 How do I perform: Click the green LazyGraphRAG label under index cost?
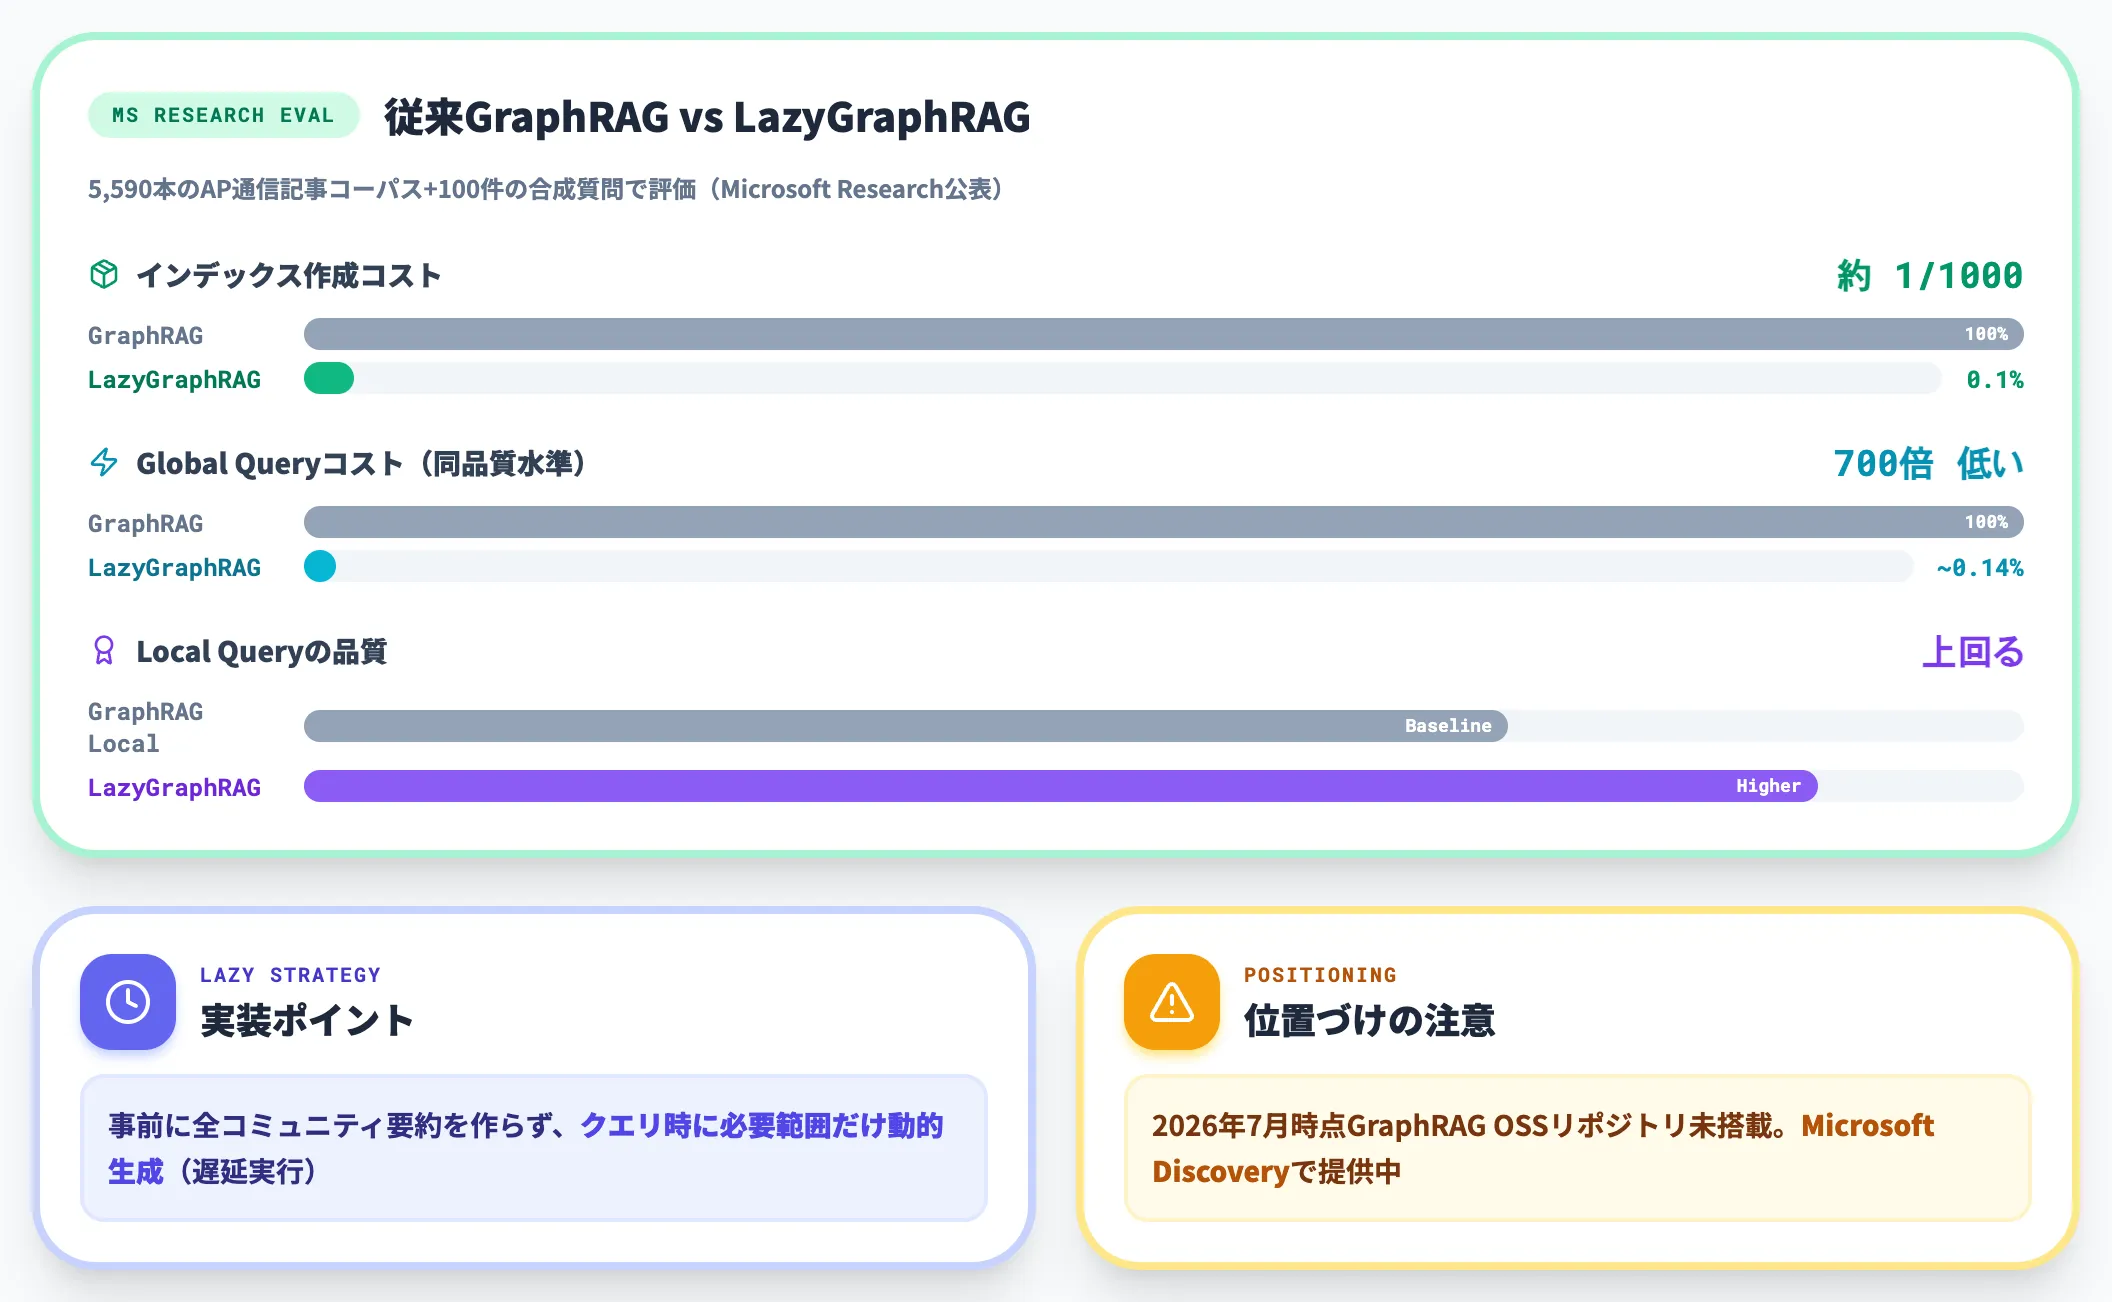tap(174, 379)
